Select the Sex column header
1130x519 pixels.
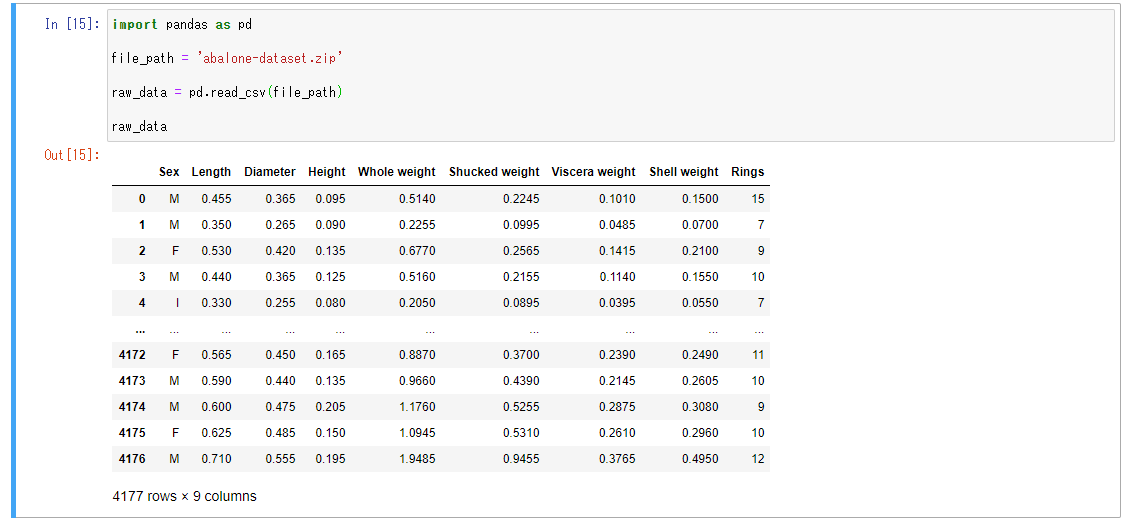point(169,172)
